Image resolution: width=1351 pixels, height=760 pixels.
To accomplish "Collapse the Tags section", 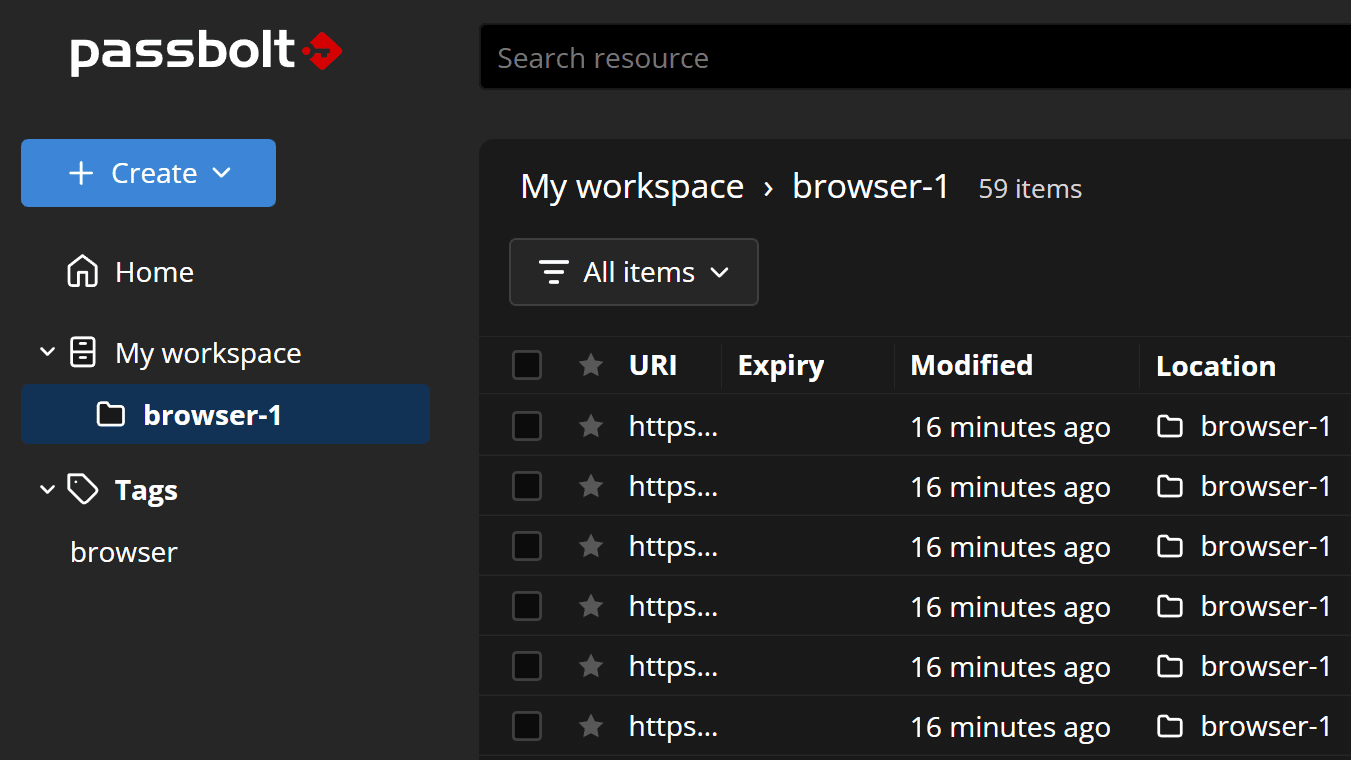I will pos(47,489).
